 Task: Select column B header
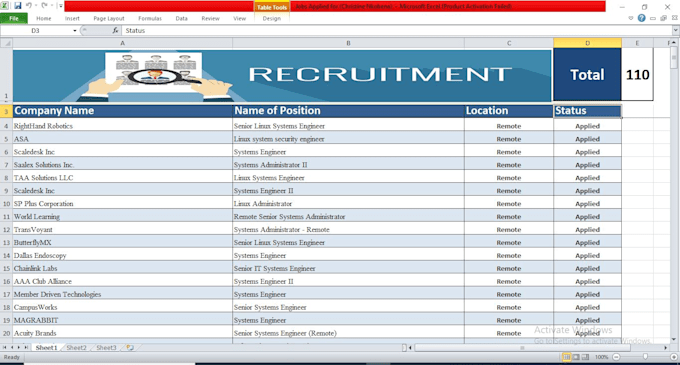click(x=348, y=43)
